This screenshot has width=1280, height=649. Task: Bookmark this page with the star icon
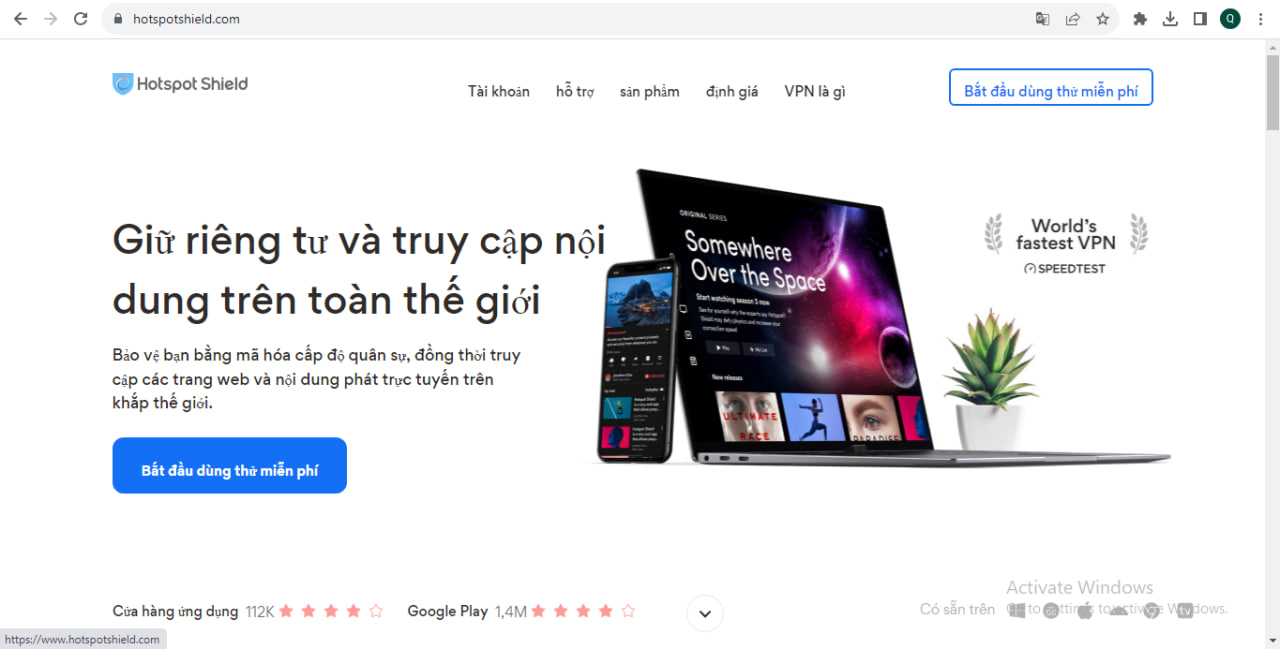point(1102,19)
